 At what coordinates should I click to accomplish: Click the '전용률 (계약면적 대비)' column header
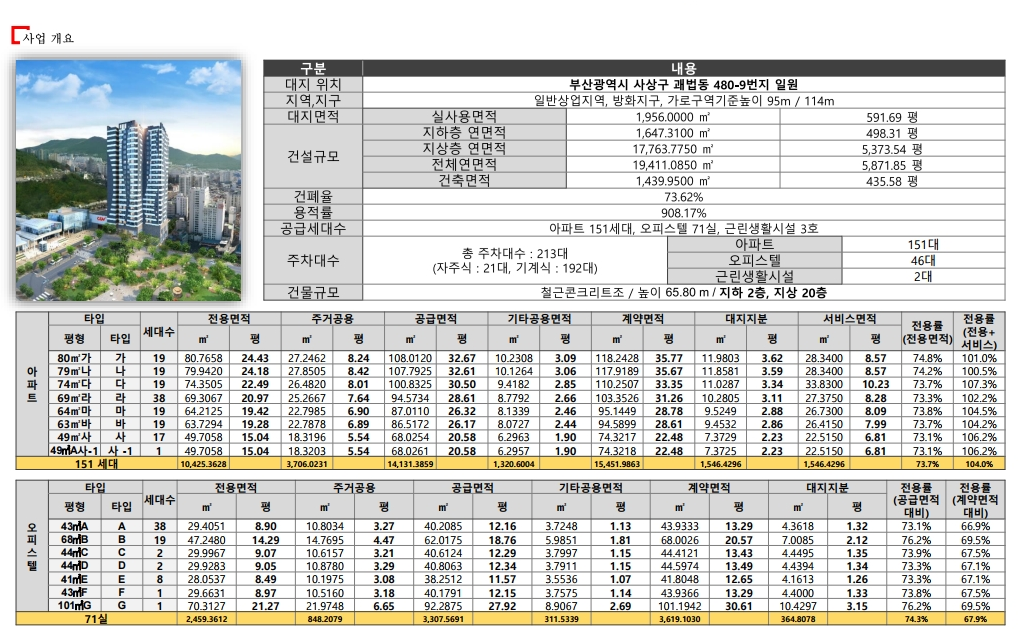tap(976, 500)
